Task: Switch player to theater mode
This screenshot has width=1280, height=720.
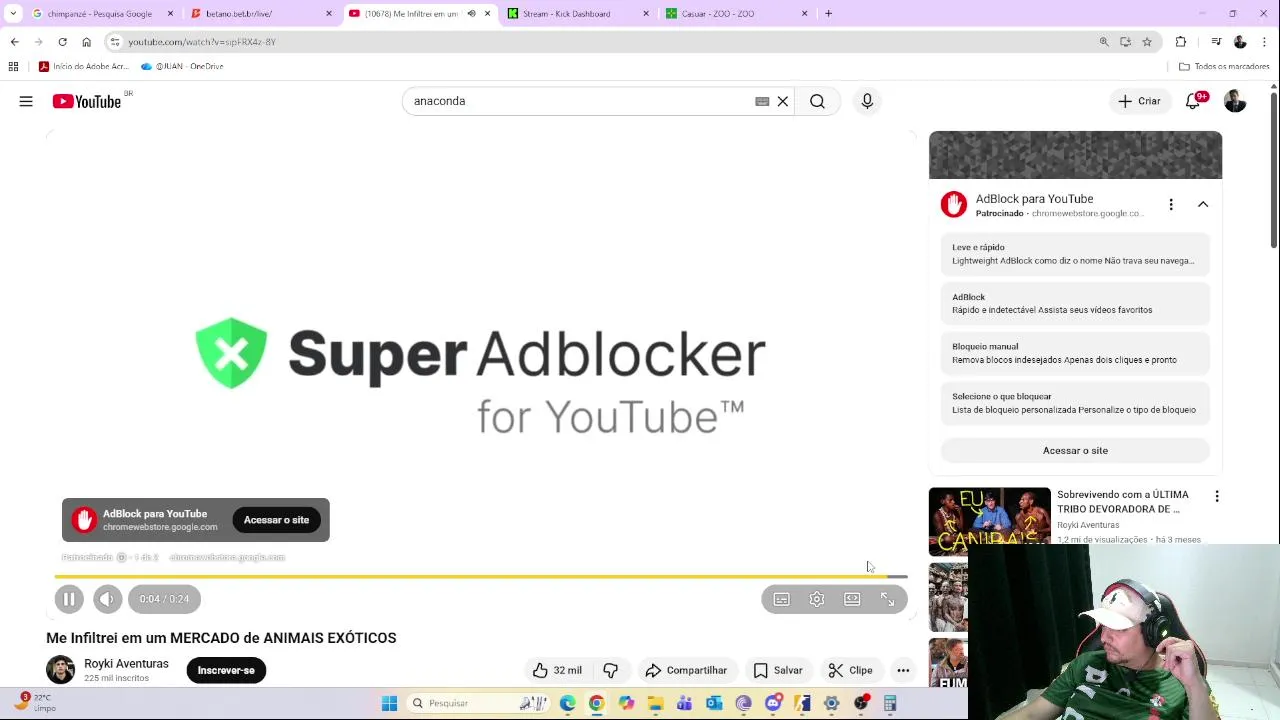Action: [x=852, y=599]
